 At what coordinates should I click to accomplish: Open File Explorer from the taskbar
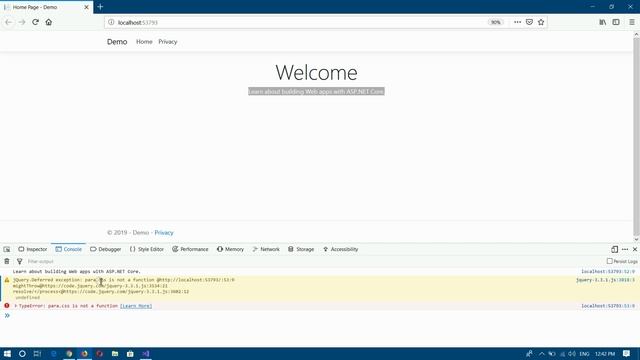(x=115, y=353)
